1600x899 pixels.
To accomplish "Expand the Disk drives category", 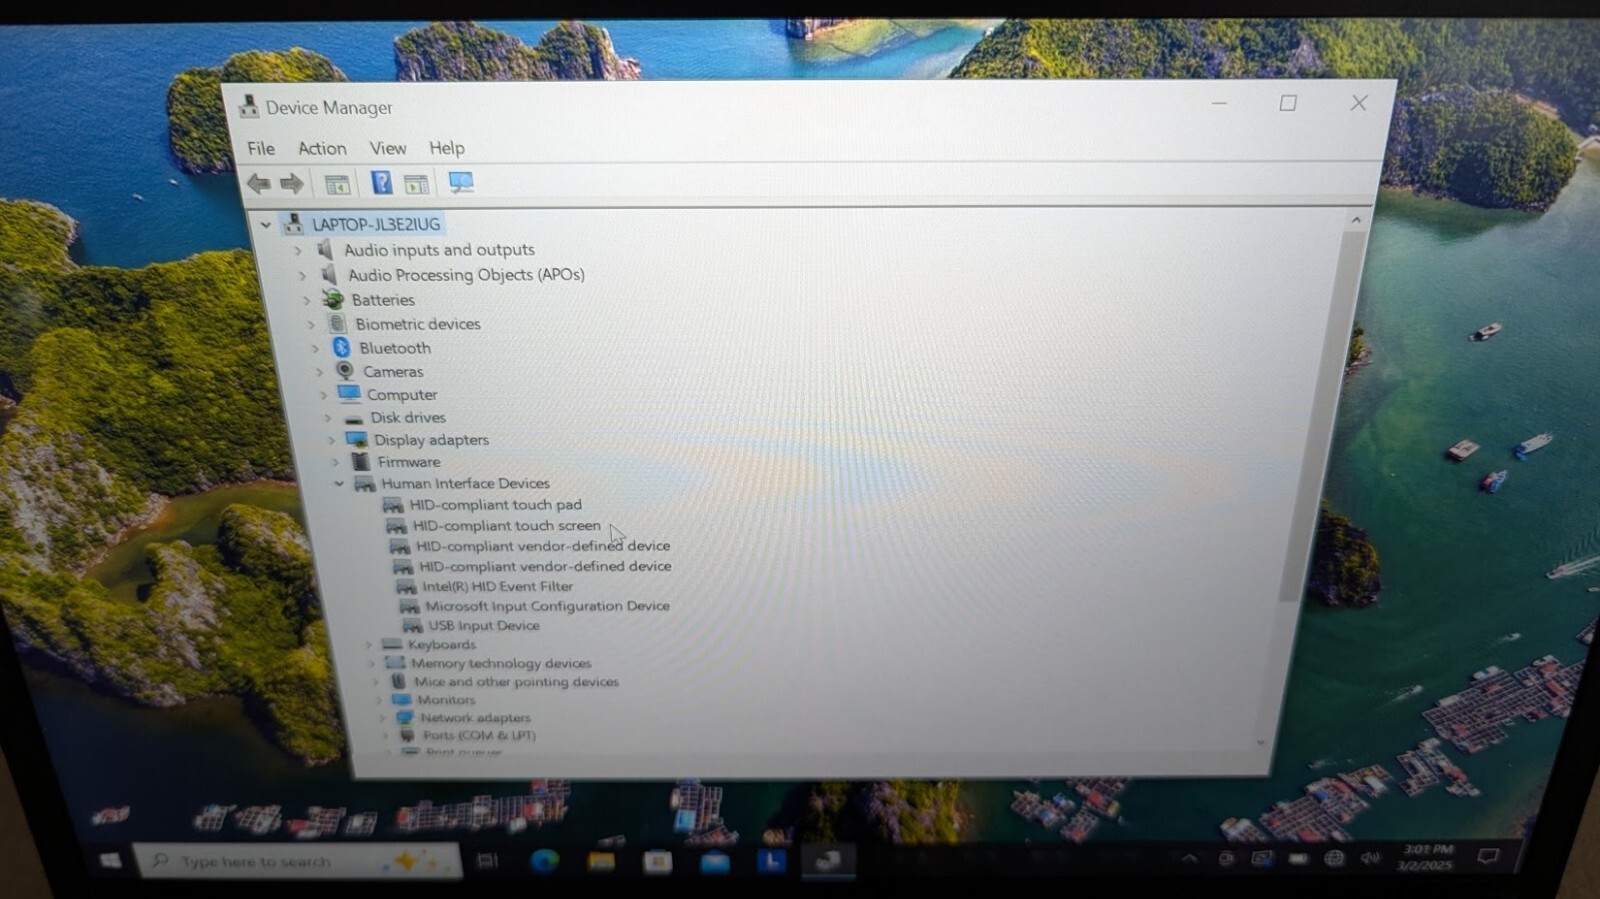I will (326, 418).
